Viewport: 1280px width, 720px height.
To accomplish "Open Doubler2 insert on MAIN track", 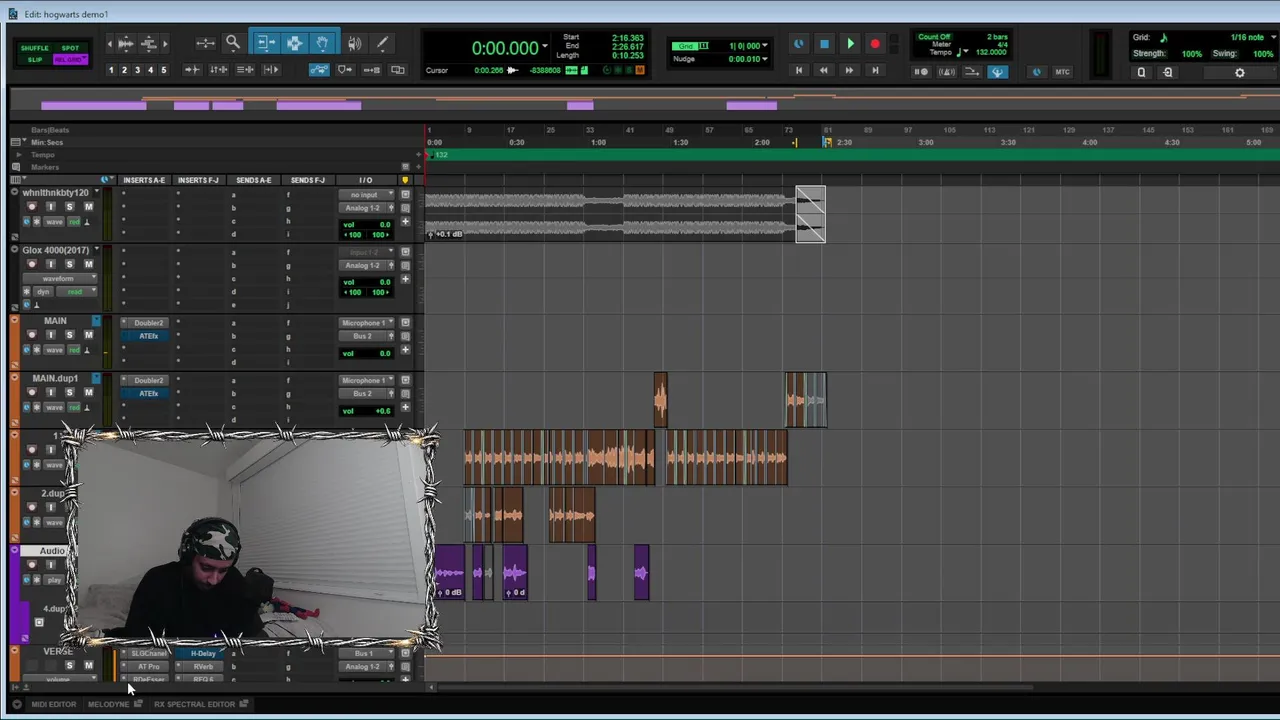I will pos(148,323).
